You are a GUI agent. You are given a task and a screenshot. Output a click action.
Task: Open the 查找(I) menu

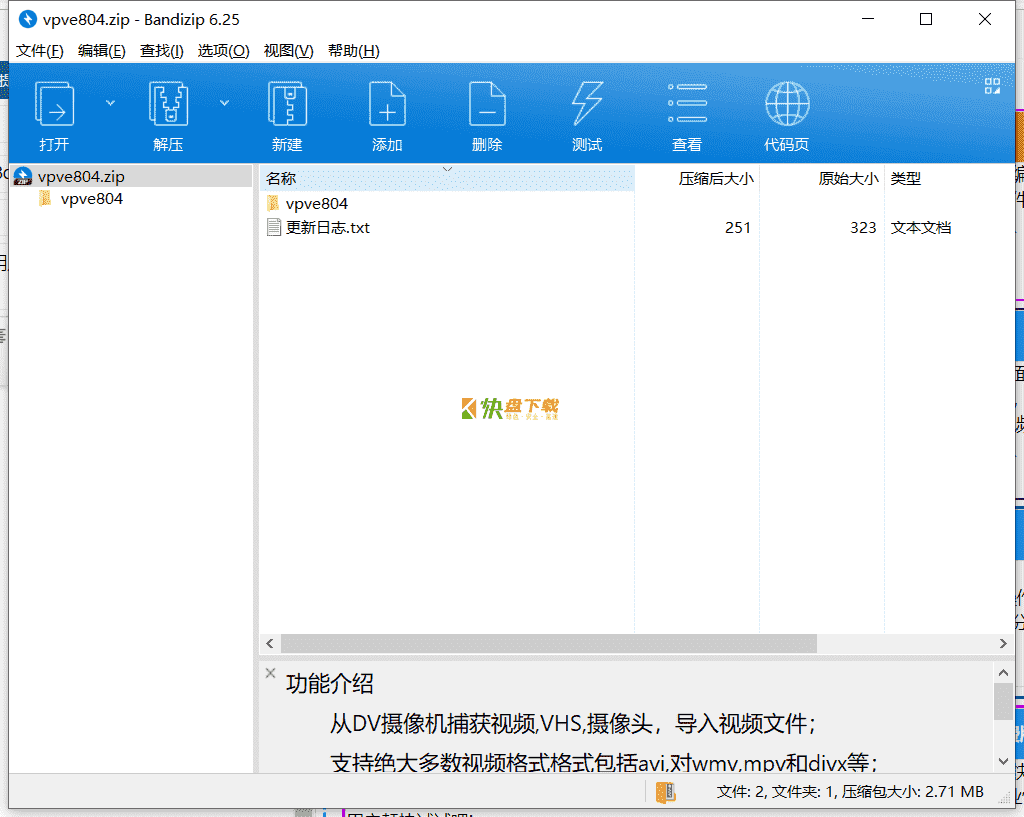coord(162,51)
